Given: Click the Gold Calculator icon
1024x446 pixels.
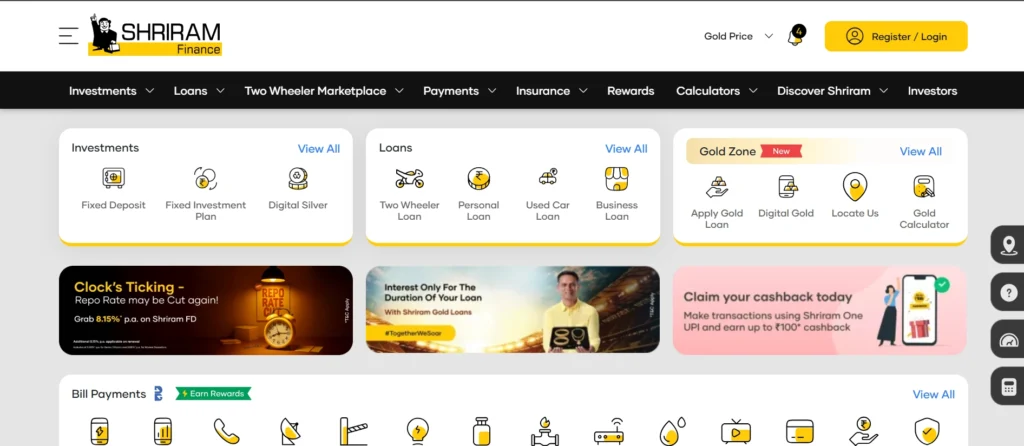Looking at the screenshot, I should pos(923,186).
